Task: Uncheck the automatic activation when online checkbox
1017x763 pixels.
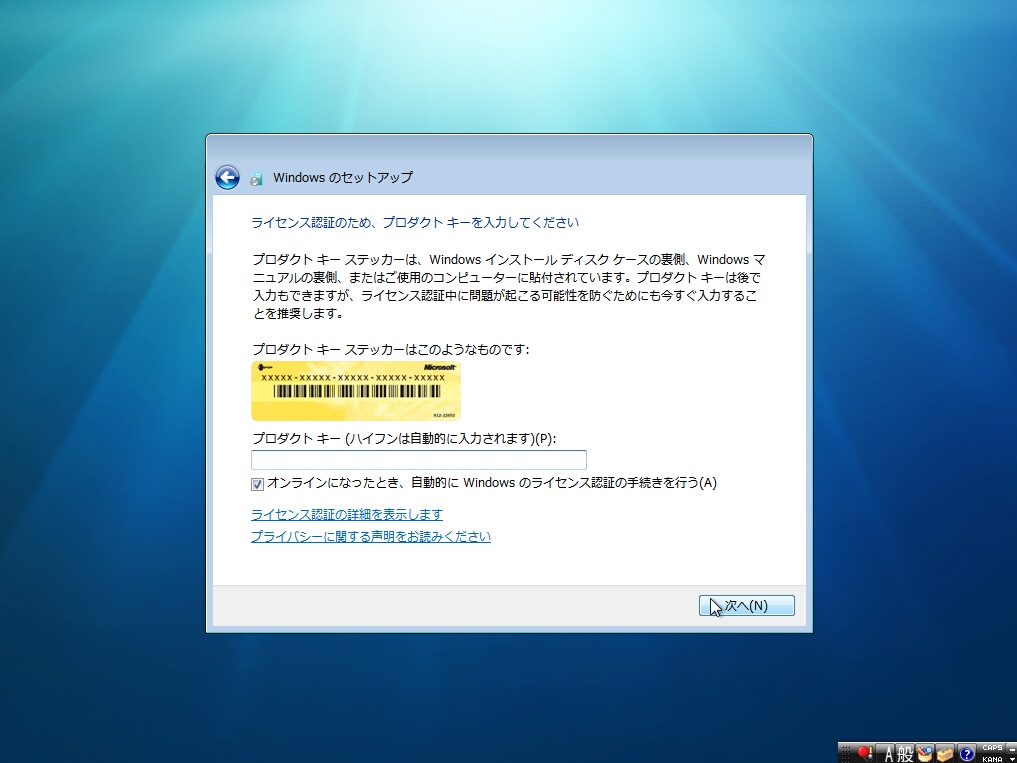Action: [x=257, y=484]
